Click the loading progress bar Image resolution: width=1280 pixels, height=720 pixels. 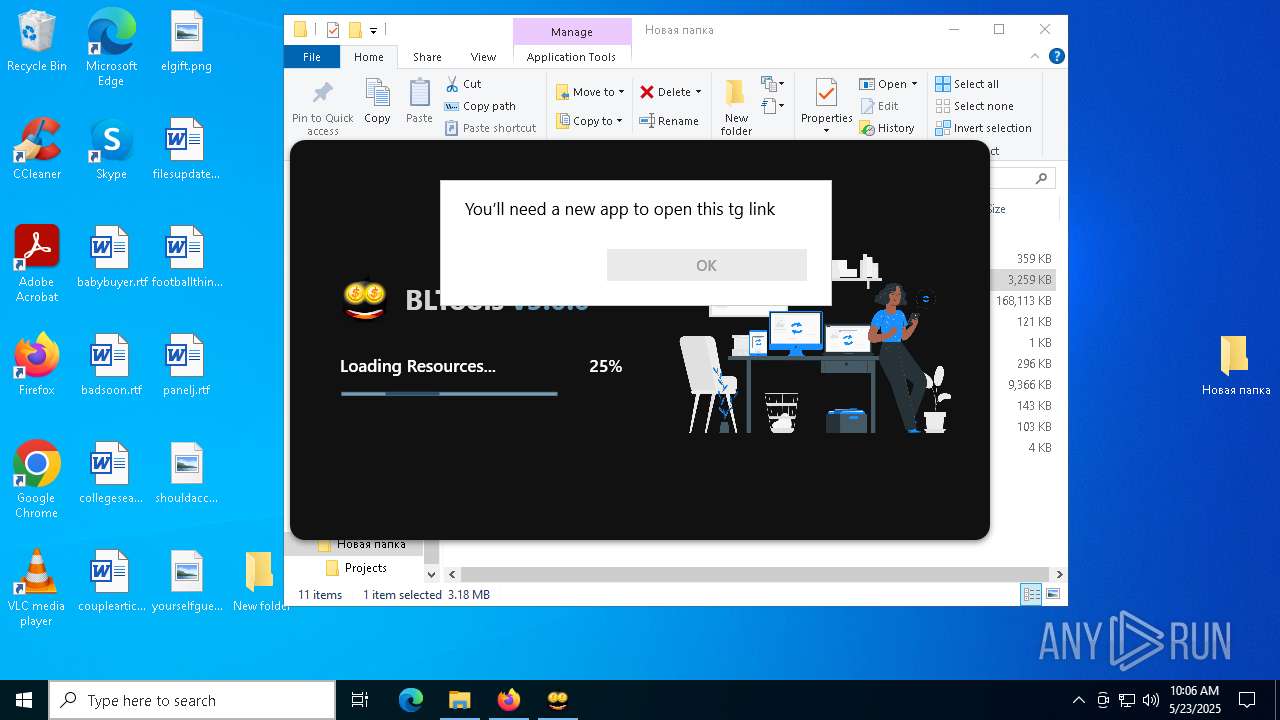[448, 394]
